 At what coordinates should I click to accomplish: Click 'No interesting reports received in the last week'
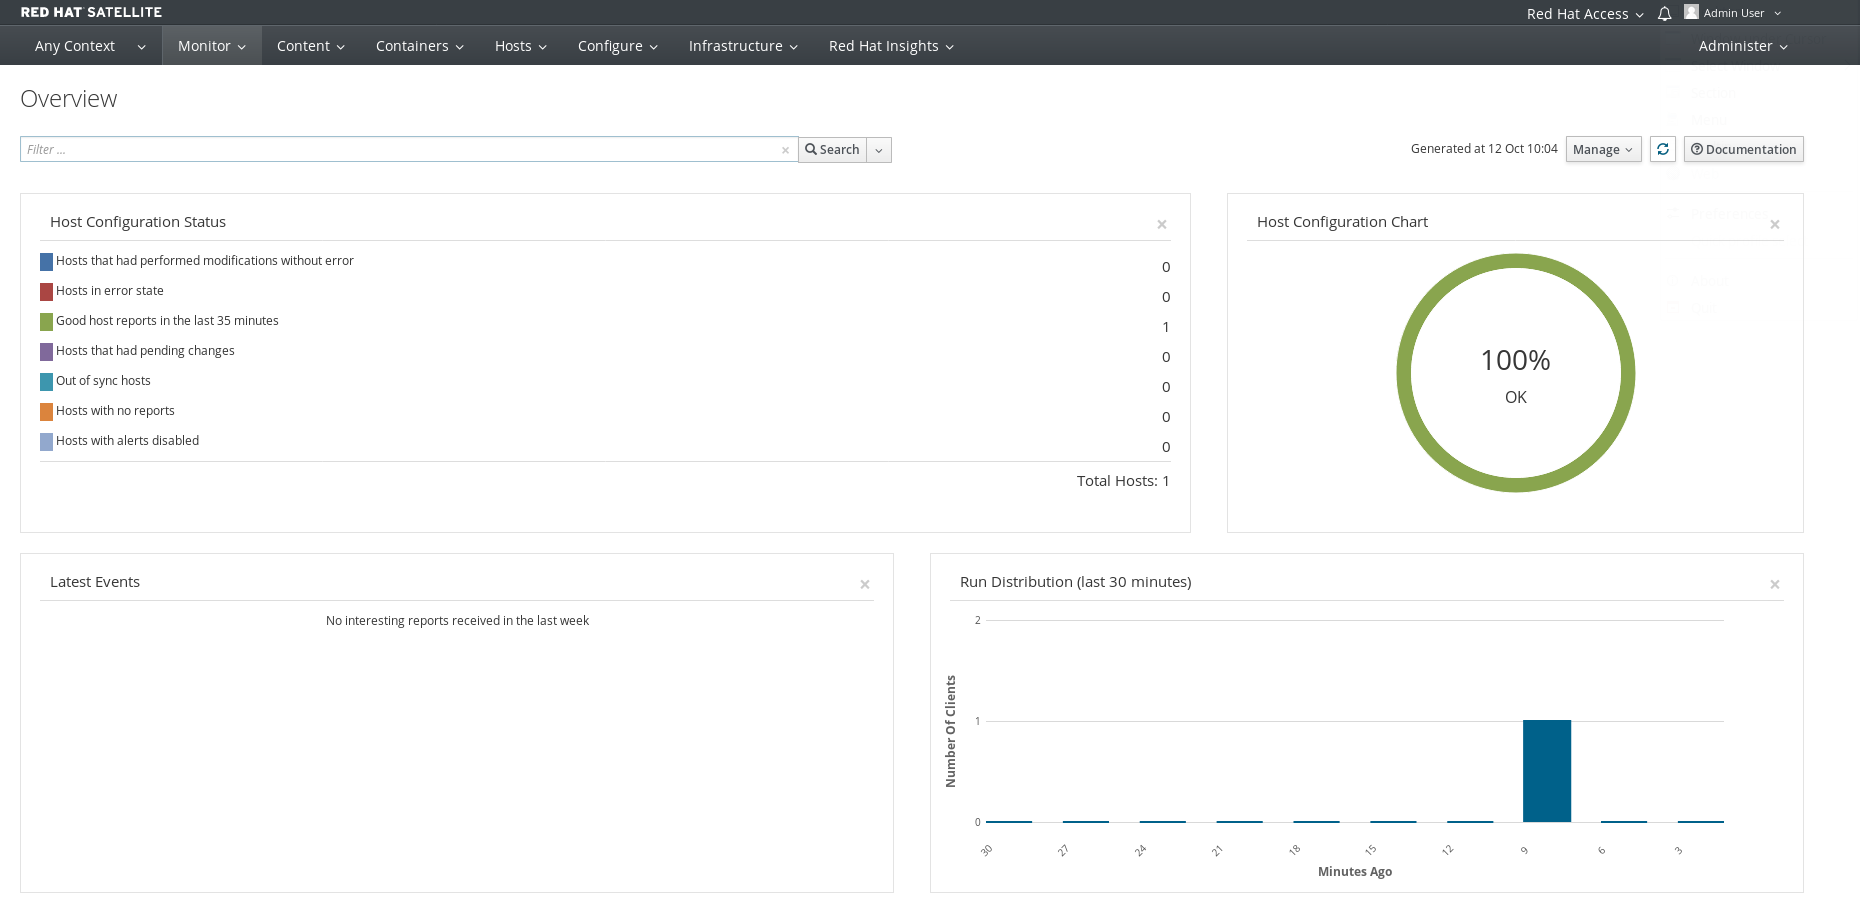pyautogui.click(x=457, y=621)
